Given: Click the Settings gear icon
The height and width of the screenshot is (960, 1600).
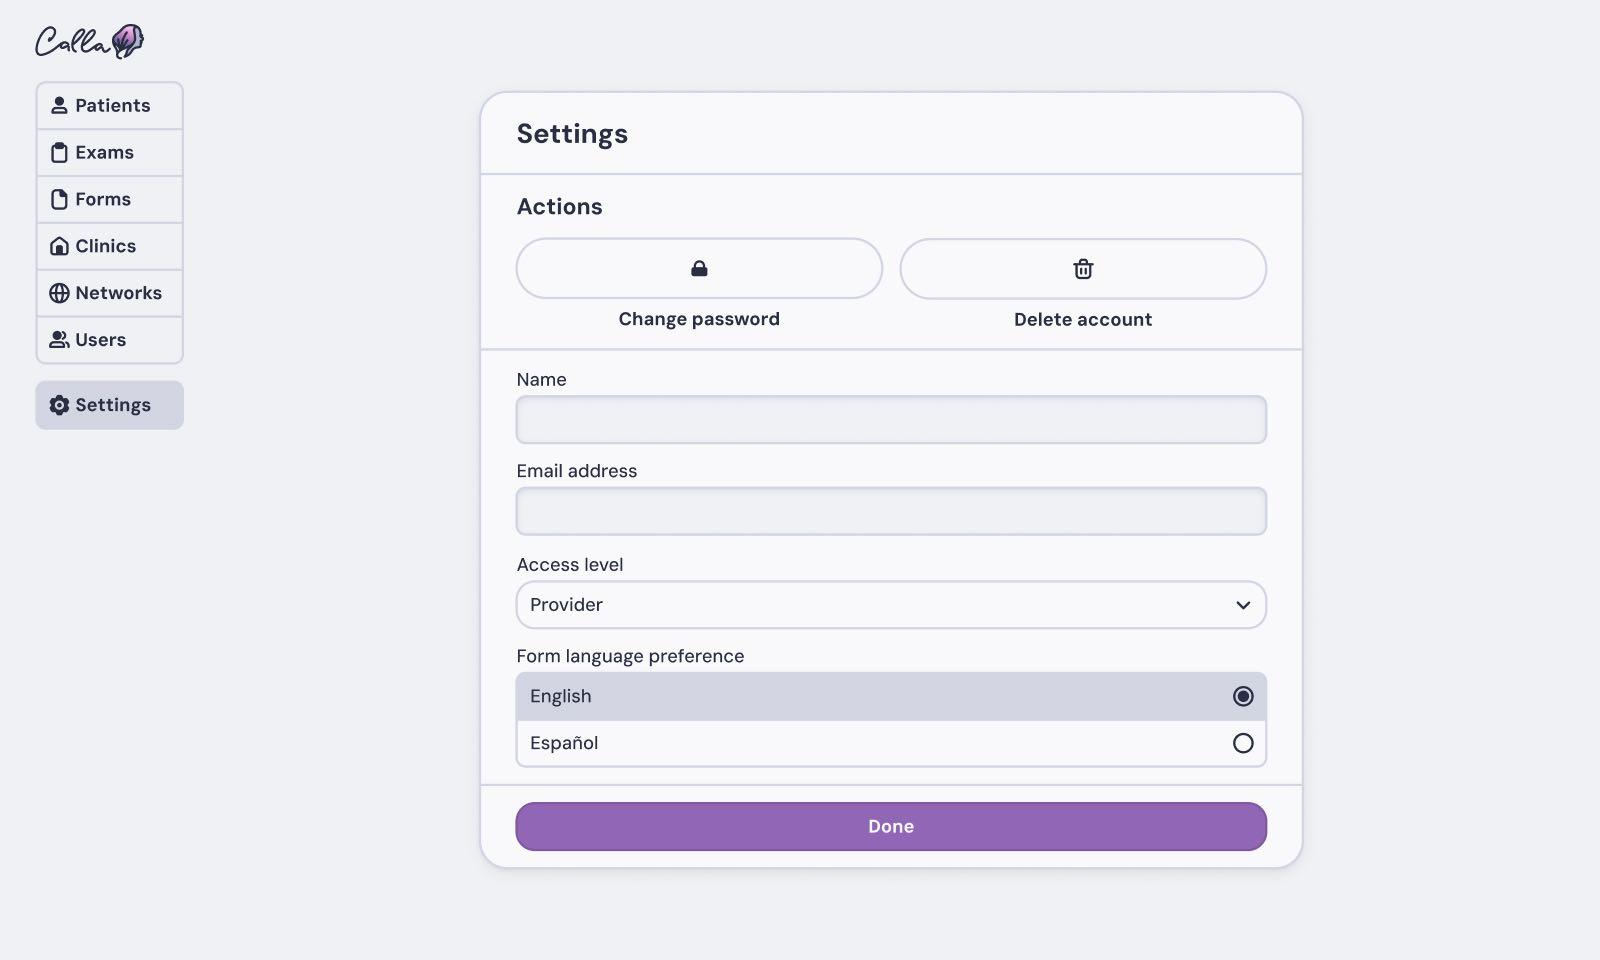Looking at the screenshot, I should 59,405.
